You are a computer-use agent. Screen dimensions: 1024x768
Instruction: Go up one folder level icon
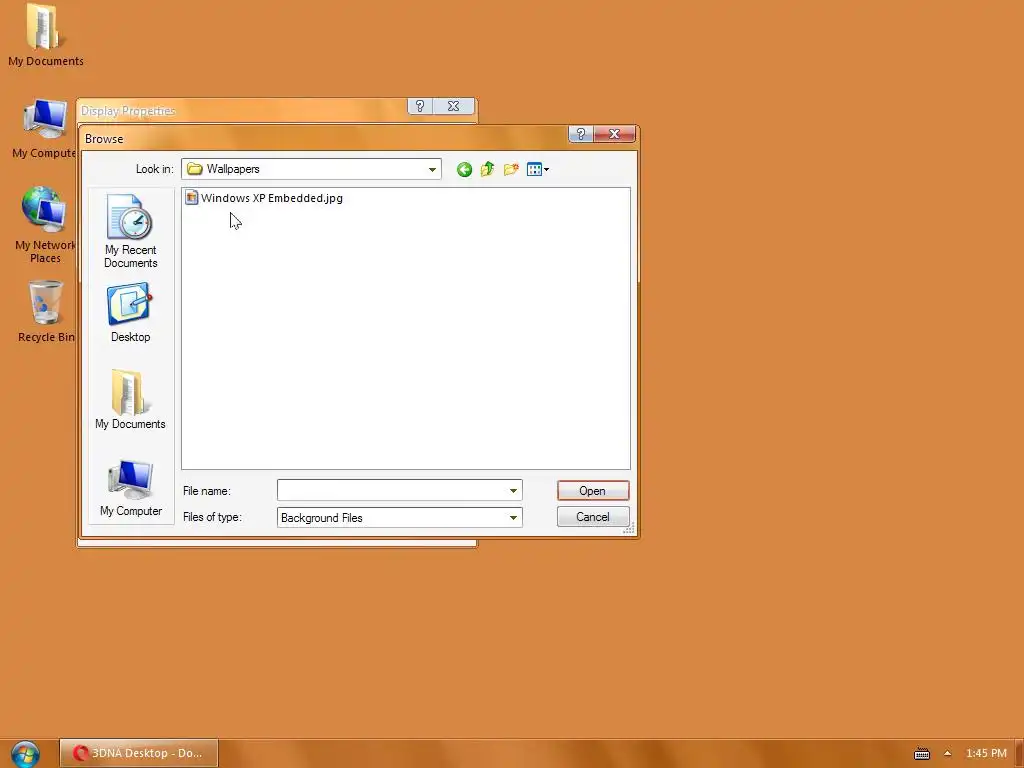click(x=487, y=170)
